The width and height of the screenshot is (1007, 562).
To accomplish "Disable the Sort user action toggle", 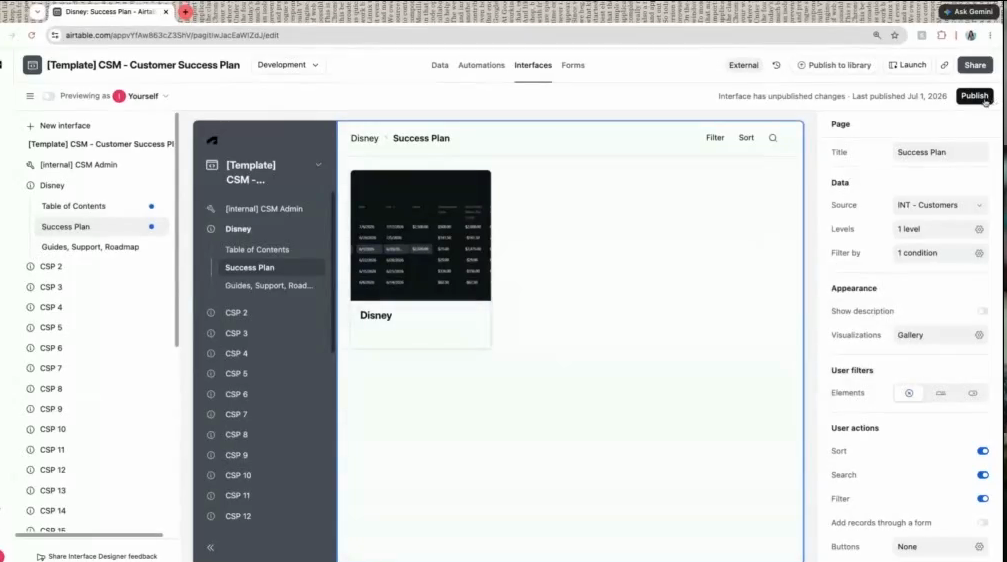I will pyautogui.click(x=983, y=451).
